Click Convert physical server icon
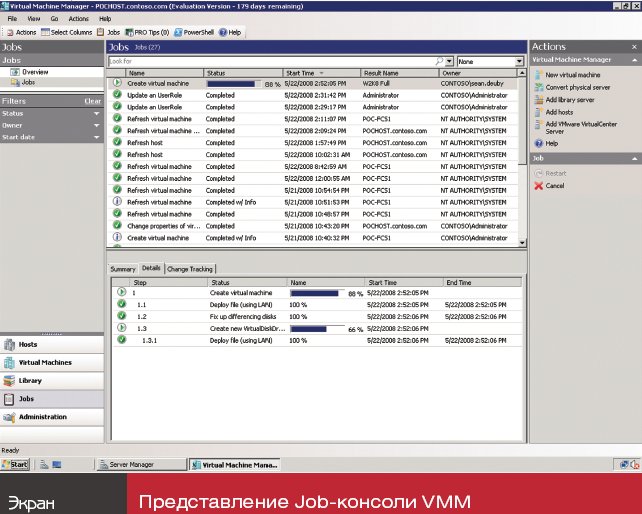The width and height of the screenshot is (642, 514). point(538,88)
